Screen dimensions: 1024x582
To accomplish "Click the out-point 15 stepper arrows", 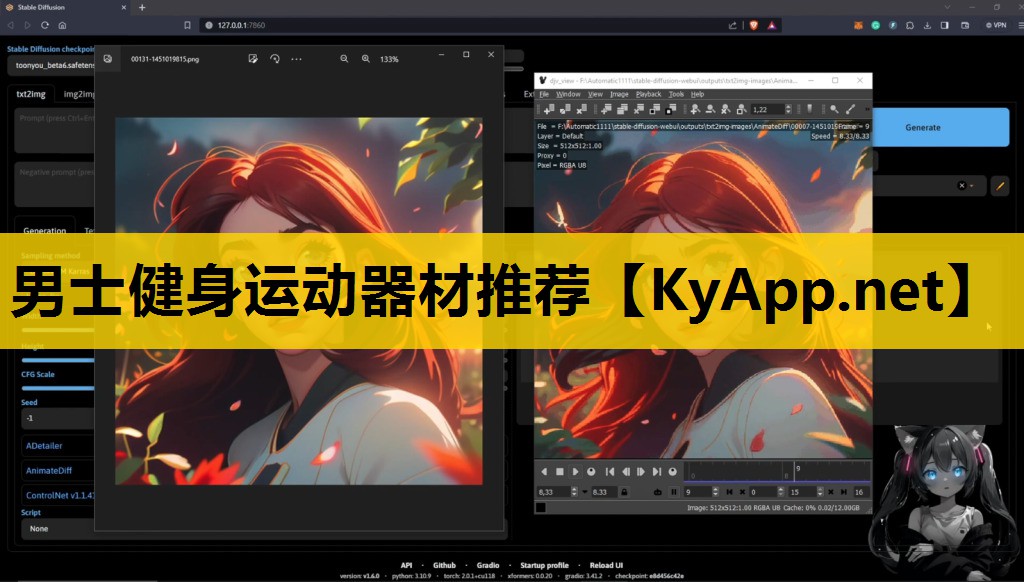I will coord(820,492).
